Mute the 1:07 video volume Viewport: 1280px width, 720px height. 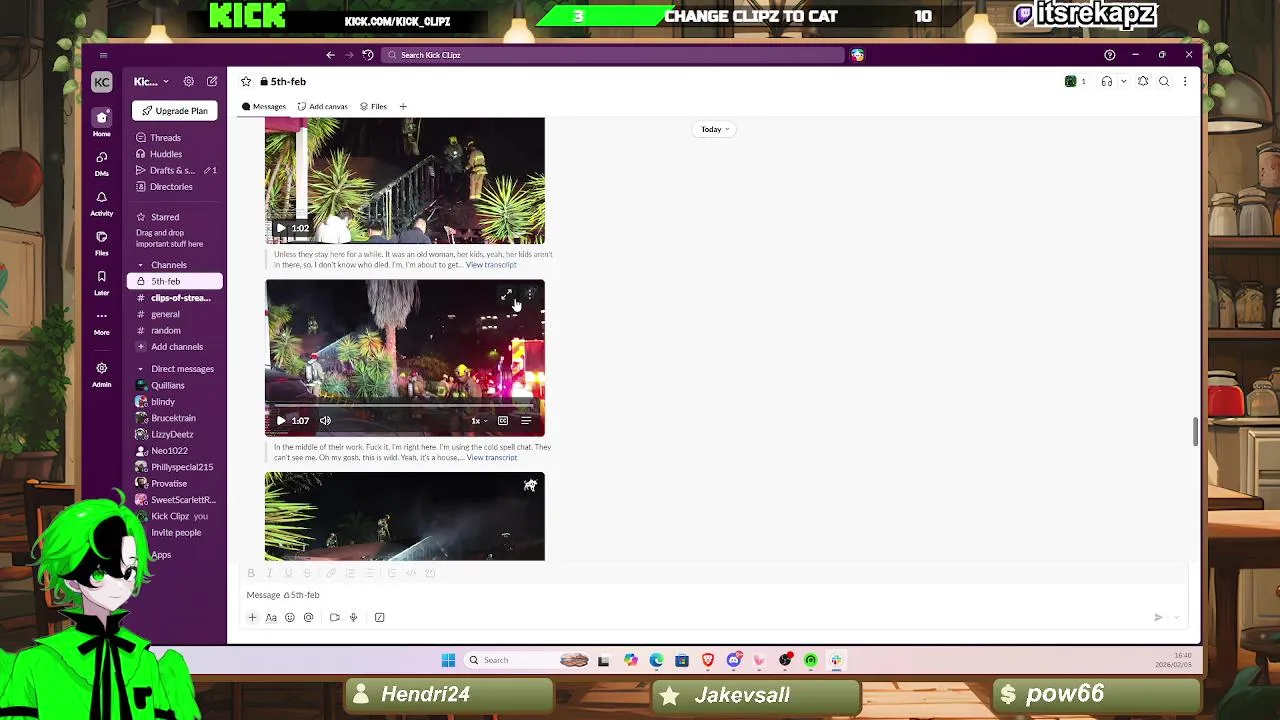tap(325, 421)
